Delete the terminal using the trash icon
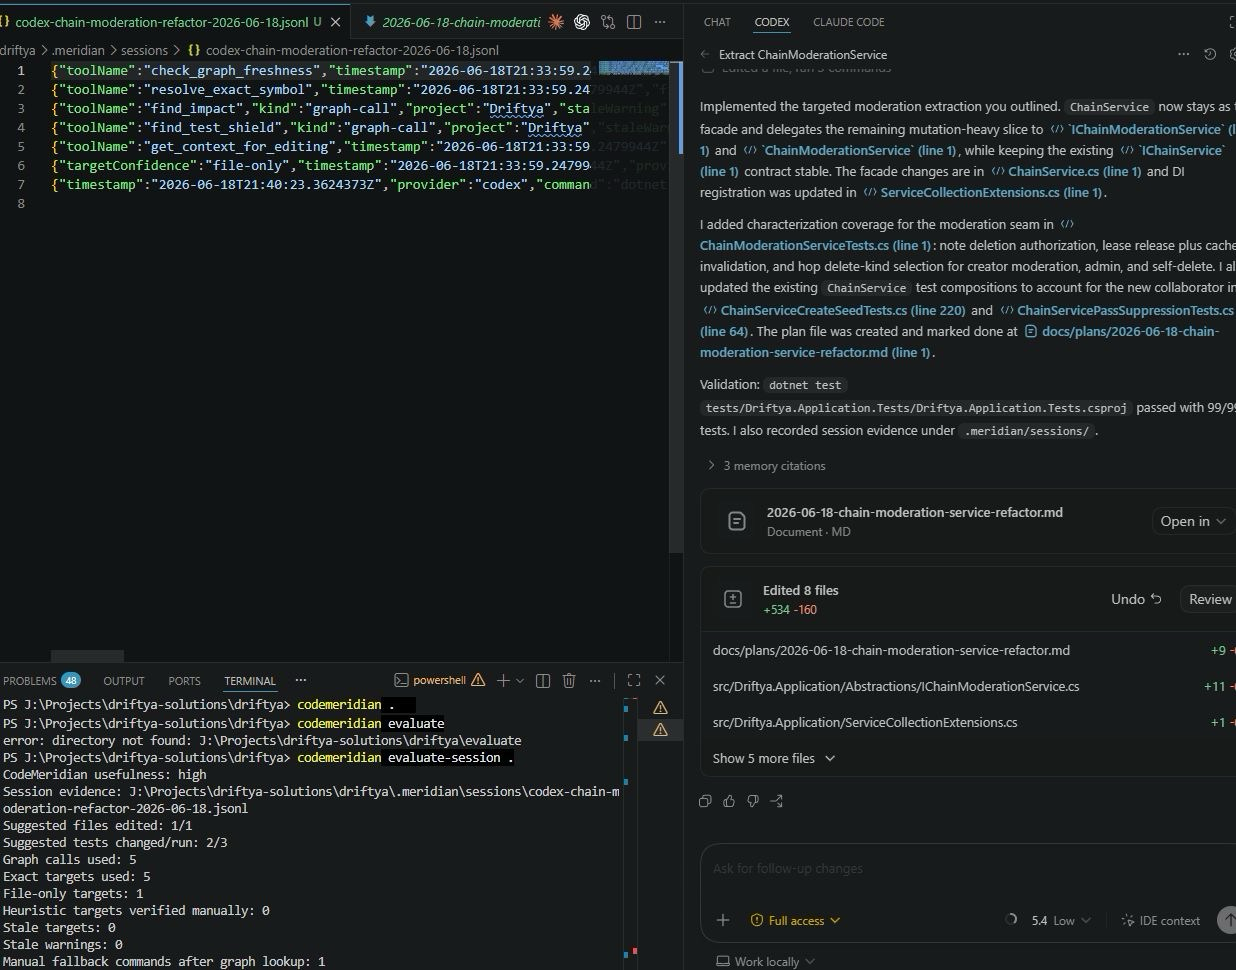Viewport: 1236px width, 970px height. coord(569,680)
